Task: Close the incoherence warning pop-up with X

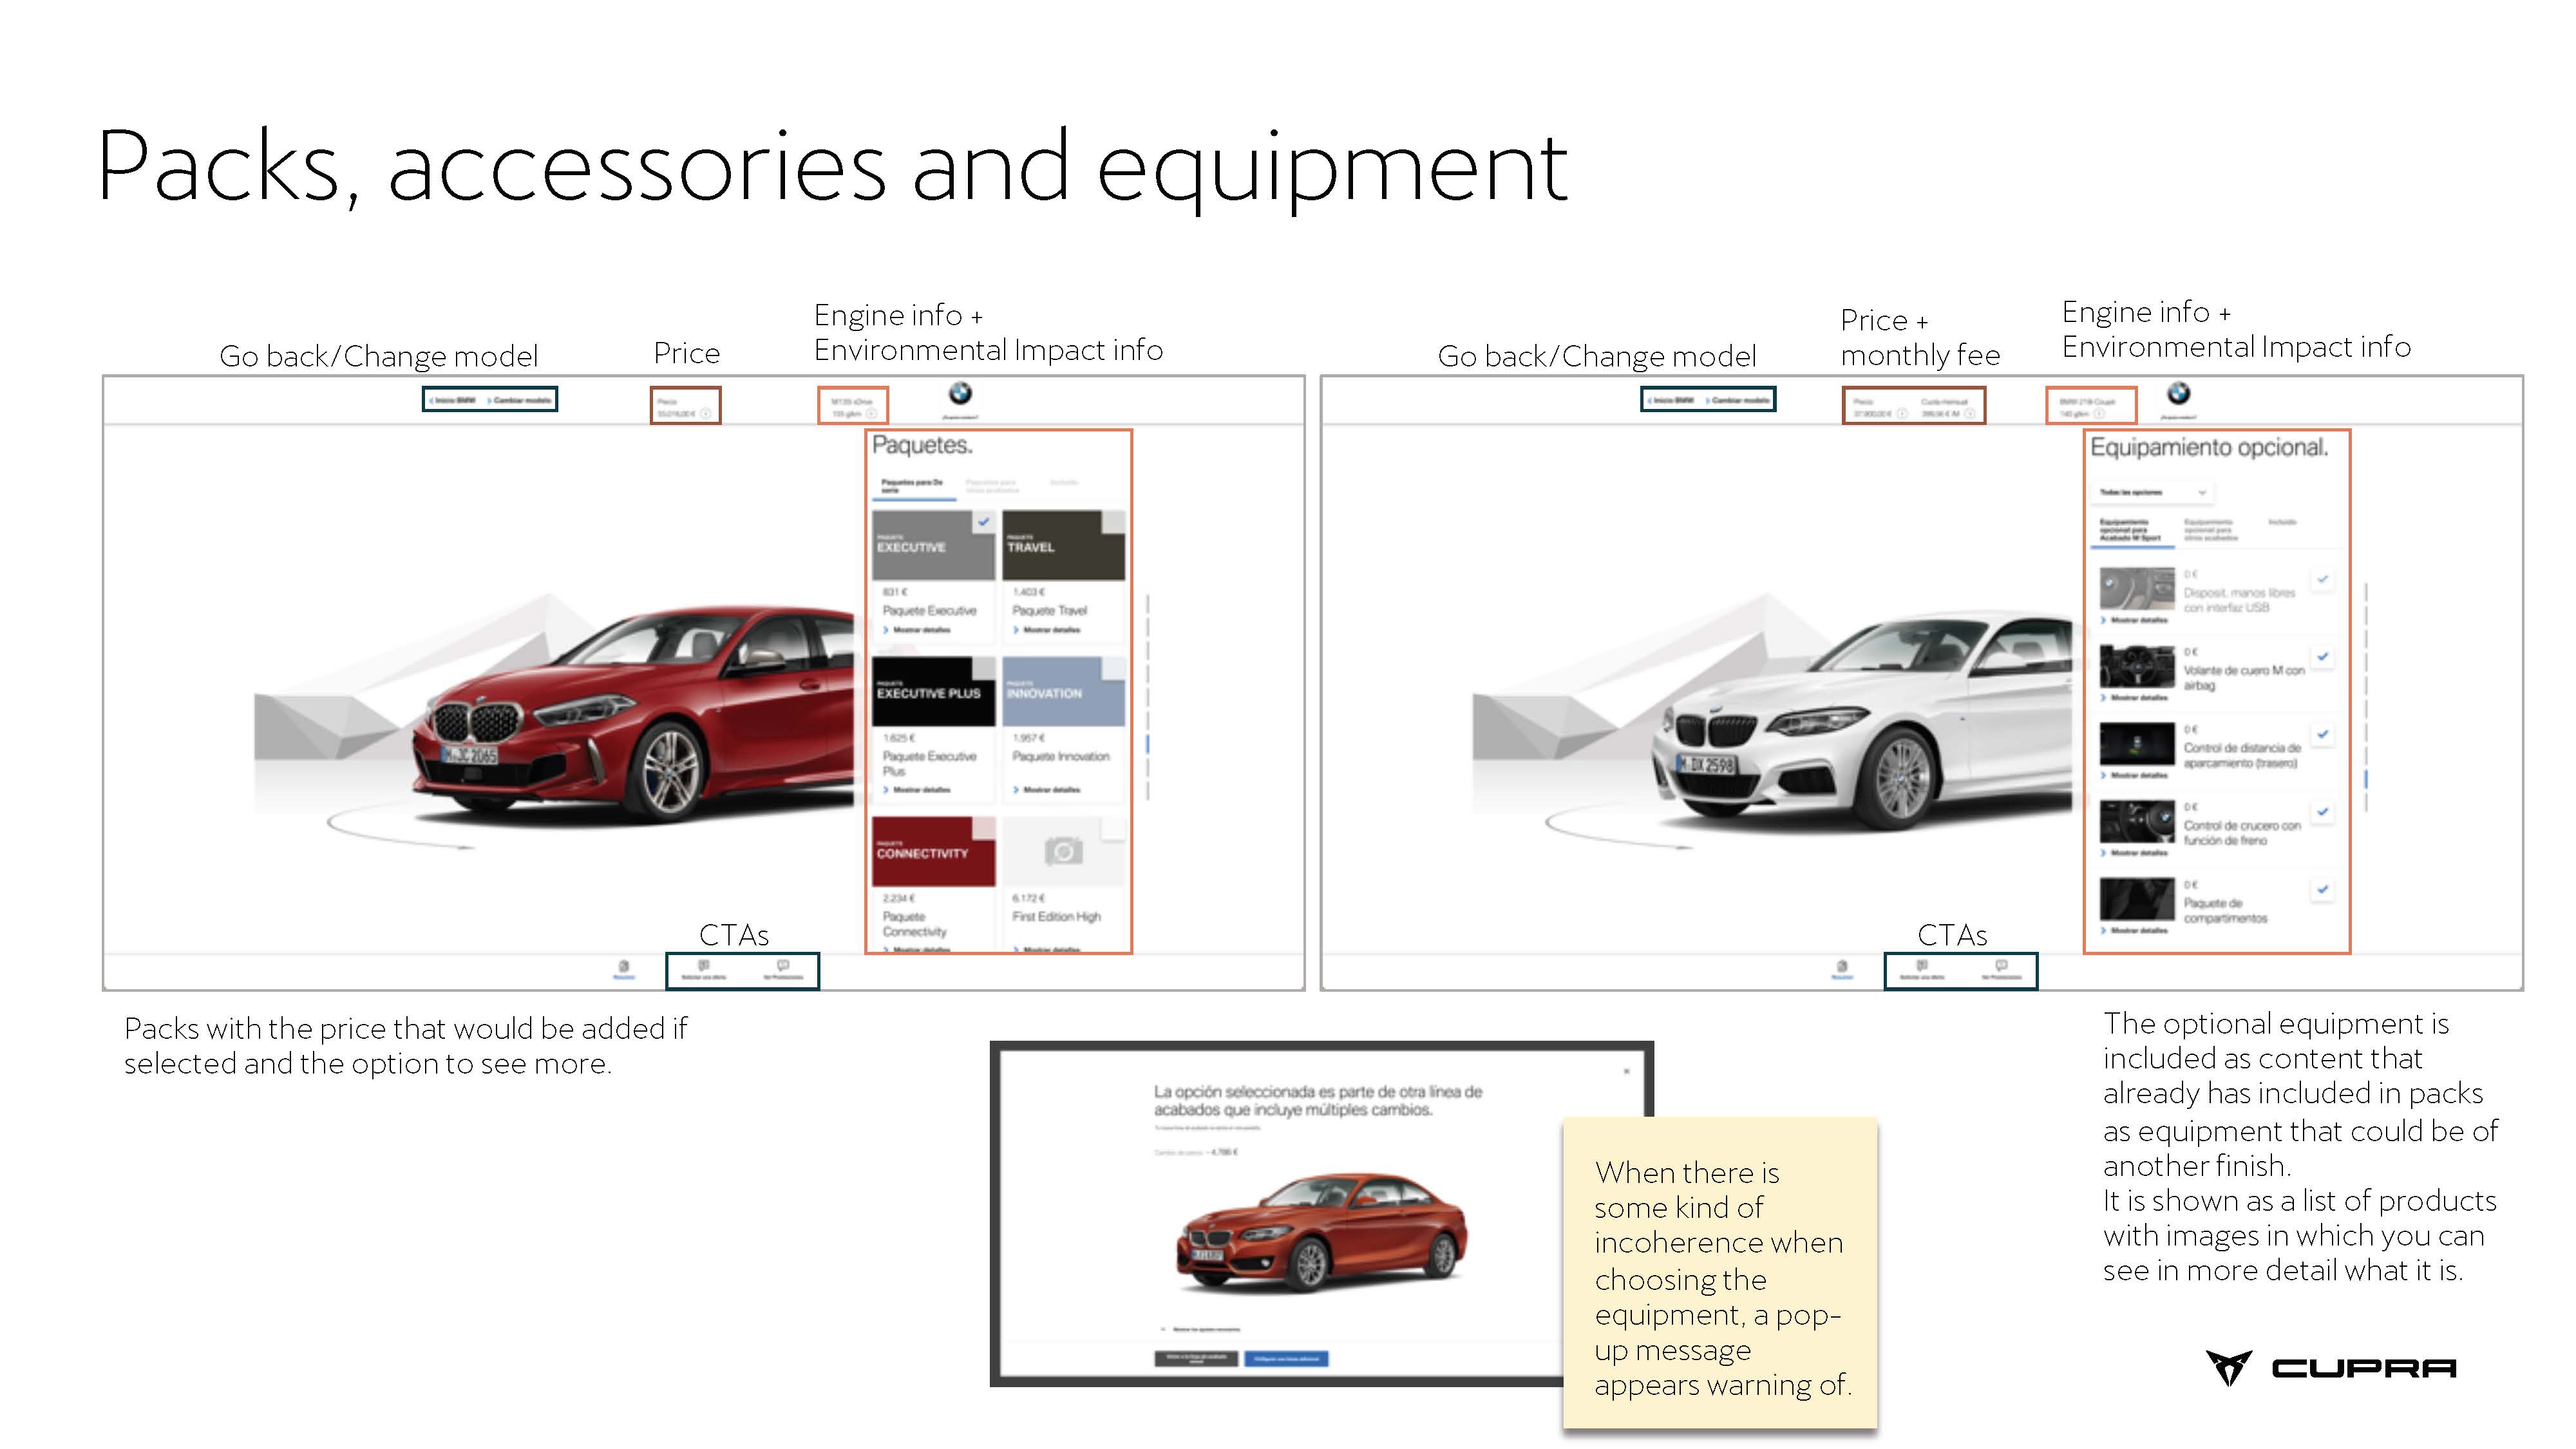Action: [x=1627, y=1071]
